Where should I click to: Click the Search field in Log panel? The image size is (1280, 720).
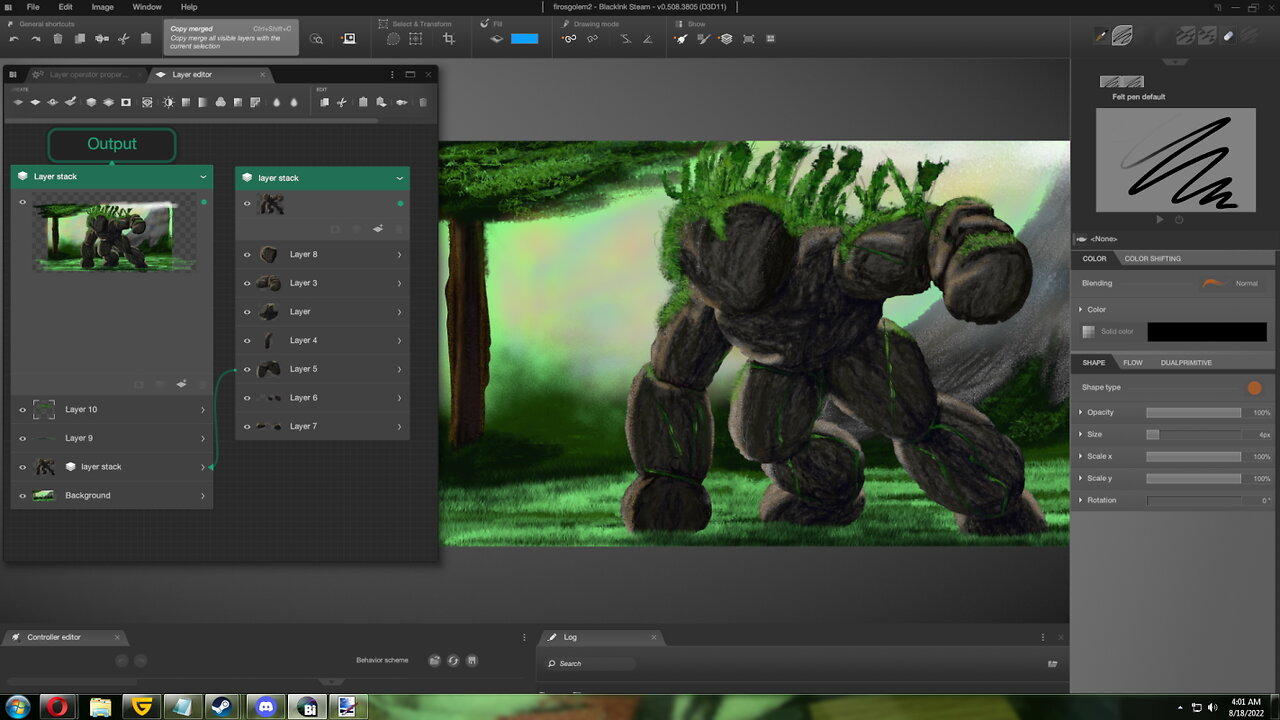(591, 664)
